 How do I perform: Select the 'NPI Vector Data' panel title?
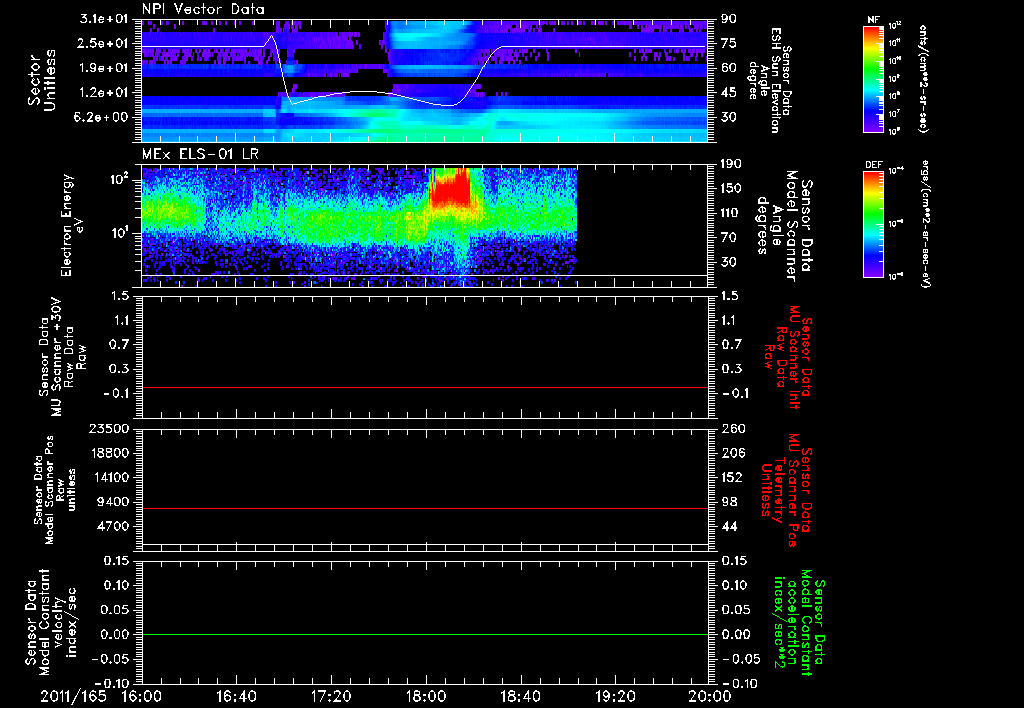[204, 9]
